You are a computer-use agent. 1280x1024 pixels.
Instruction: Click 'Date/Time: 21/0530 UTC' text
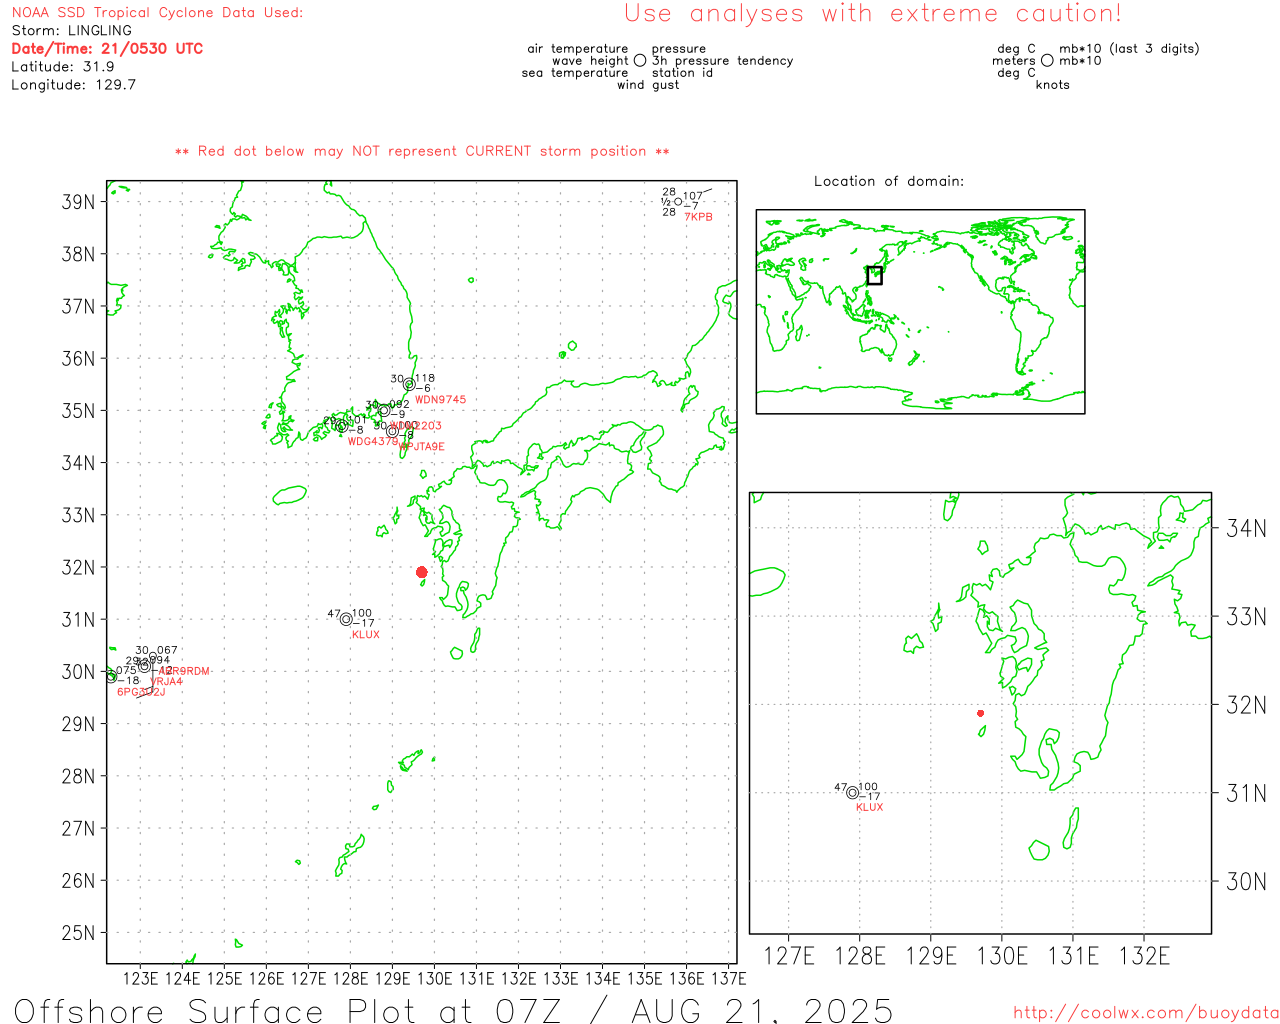click(107, 49)
